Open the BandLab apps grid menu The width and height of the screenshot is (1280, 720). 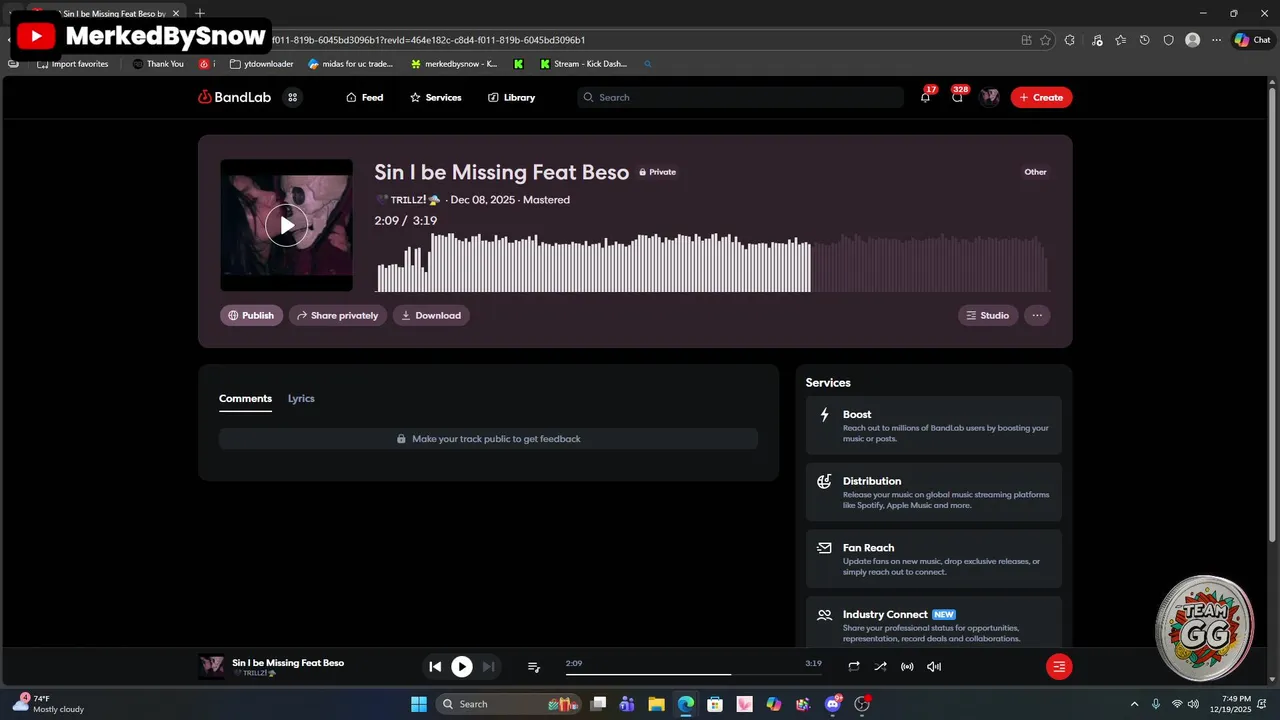click(x=292, y=97)
